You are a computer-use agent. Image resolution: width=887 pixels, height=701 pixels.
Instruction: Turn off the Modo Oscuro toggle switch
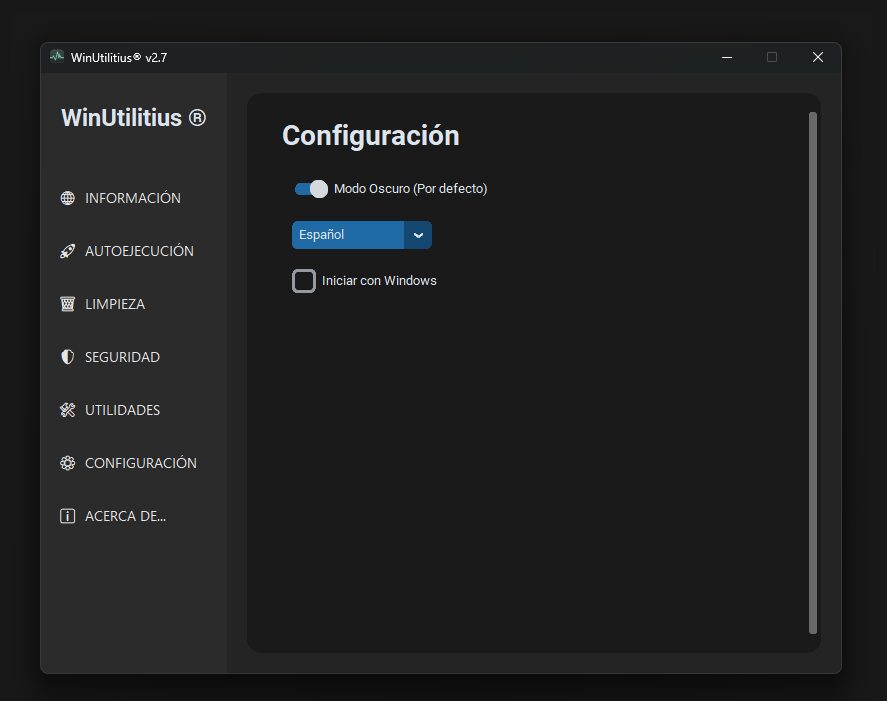(311, 189)
